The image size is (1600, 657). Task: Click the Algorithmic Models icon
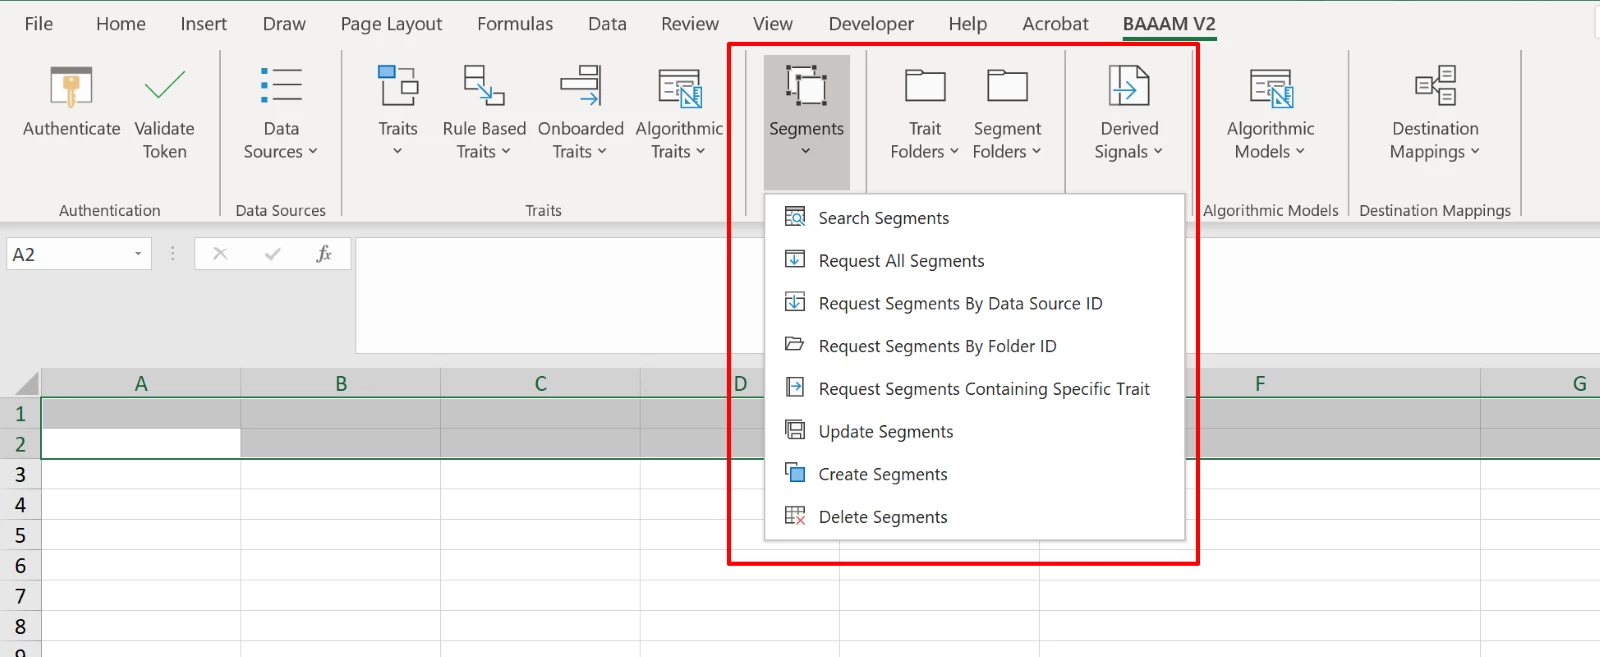tap(1271, 88)
